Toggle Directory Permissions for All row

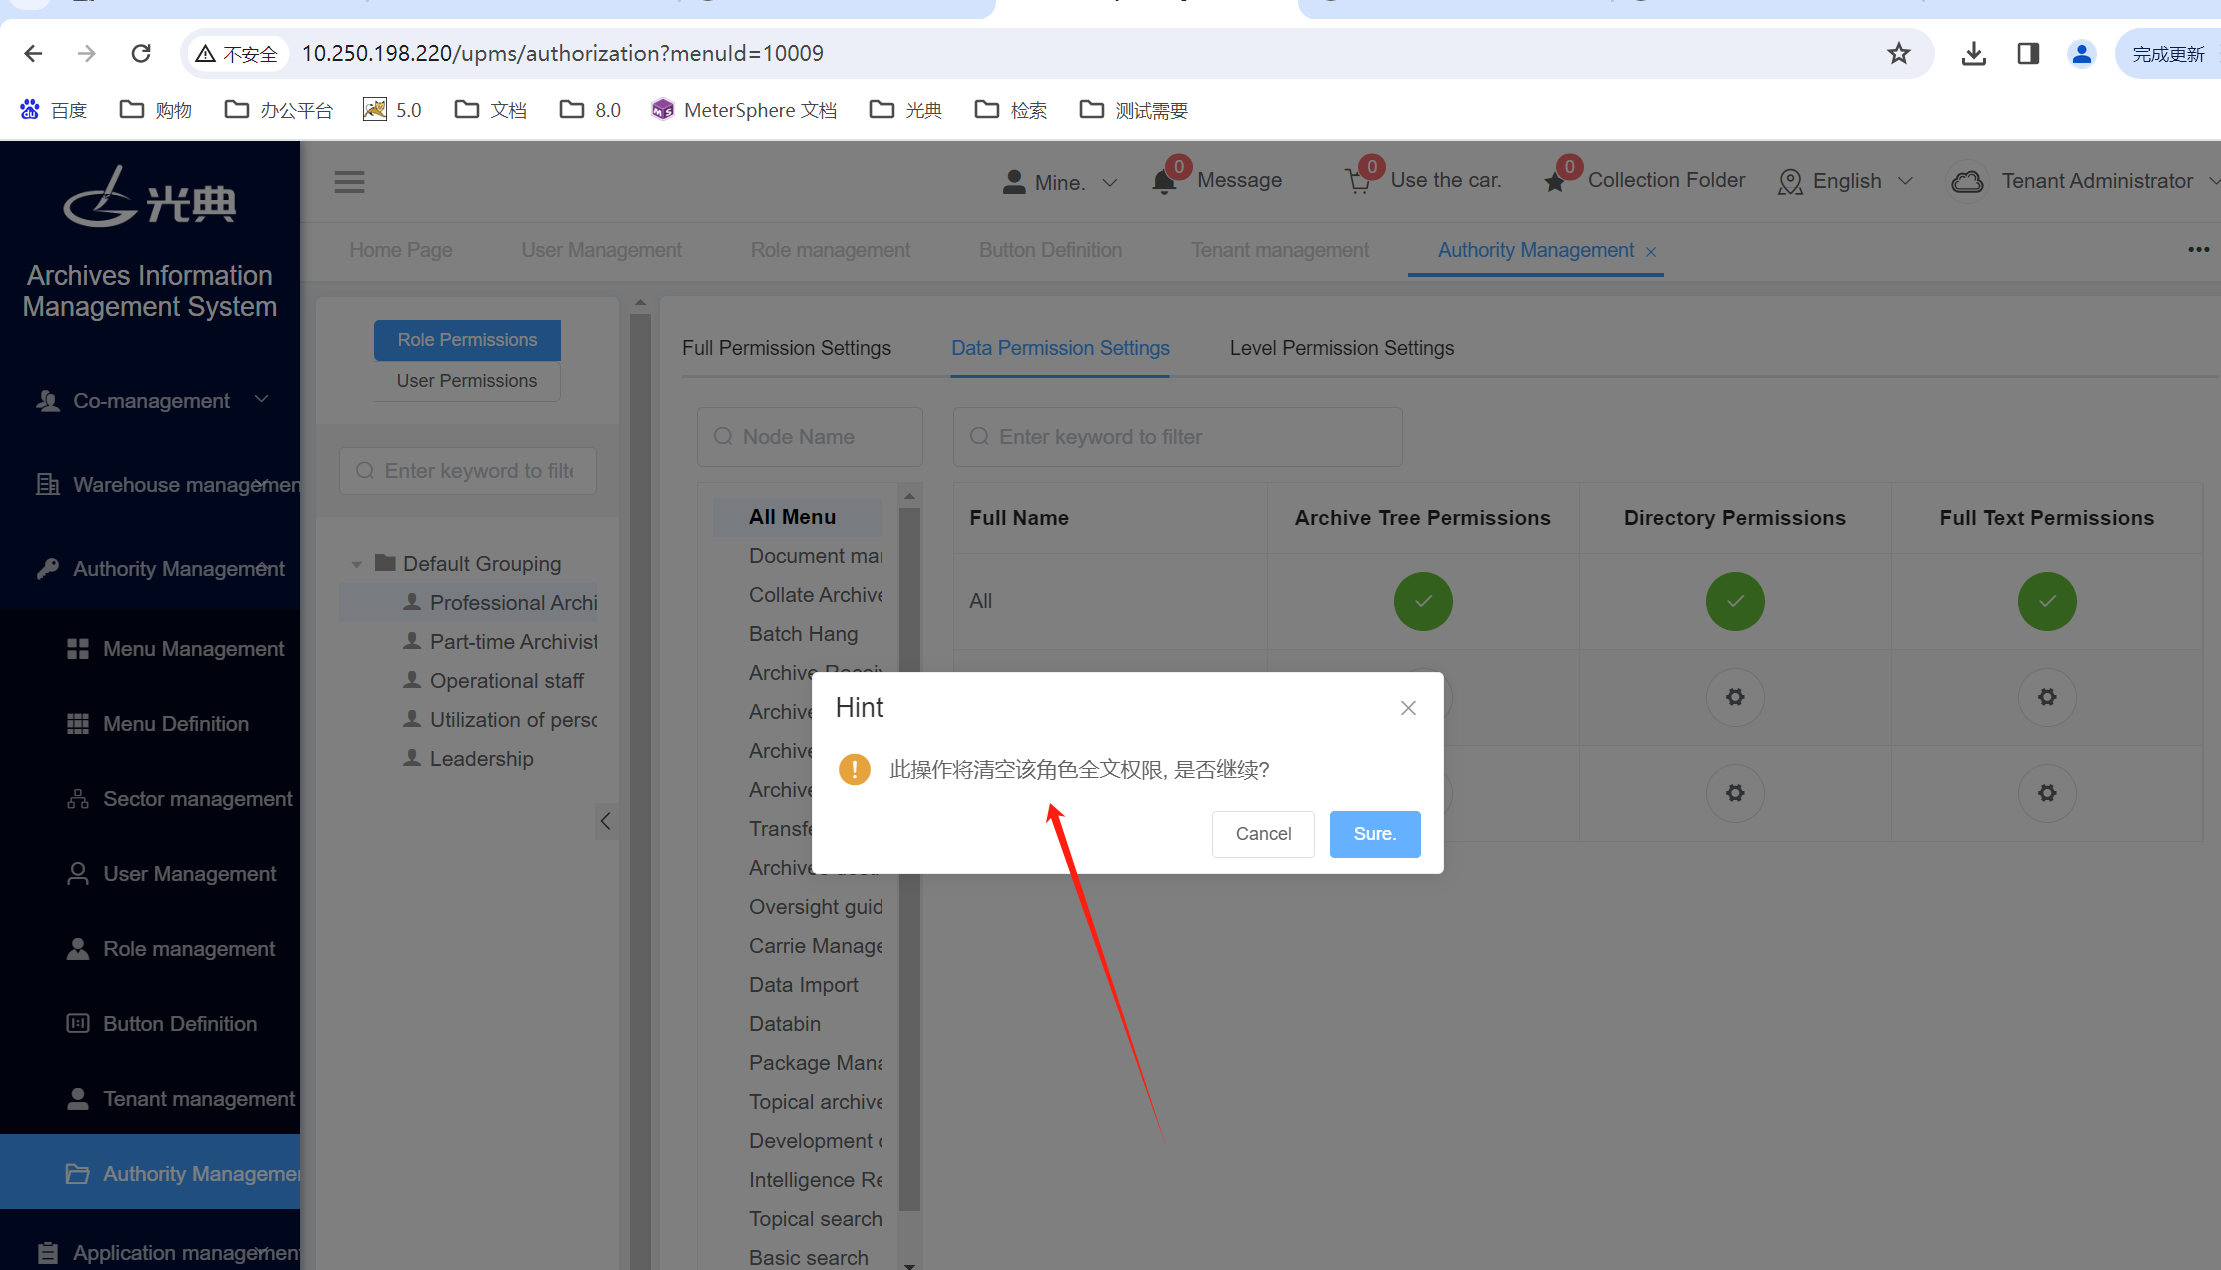pos(1735,601)
